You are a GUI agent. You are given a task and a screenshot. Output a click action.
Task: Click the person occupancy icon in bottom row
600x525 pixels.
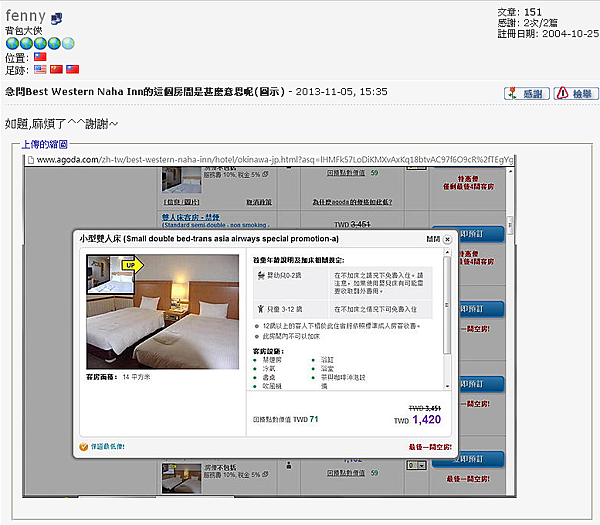click(x=289, y=465)
